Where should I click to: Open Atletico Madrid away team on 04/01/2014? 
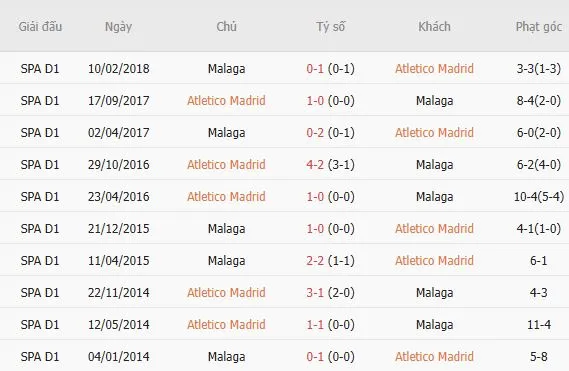pos(434,356)
